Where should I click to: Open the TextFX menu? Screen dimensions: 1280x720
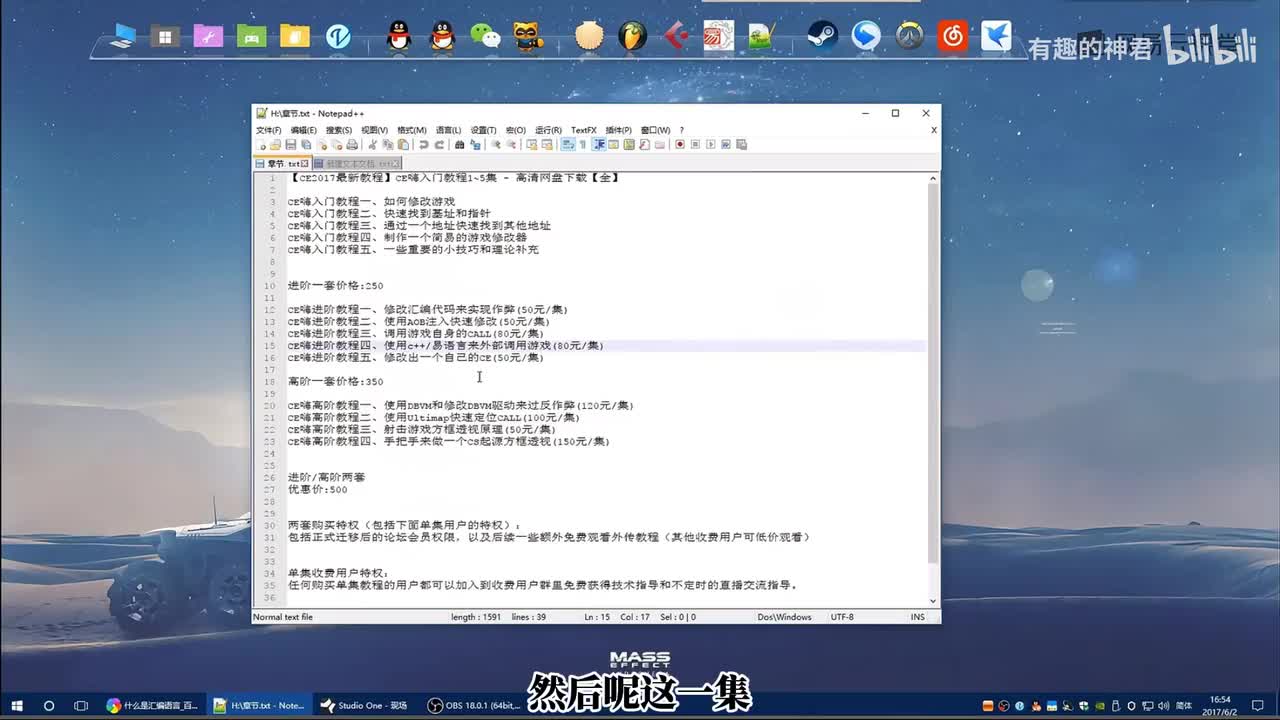[x=584, y=130]
